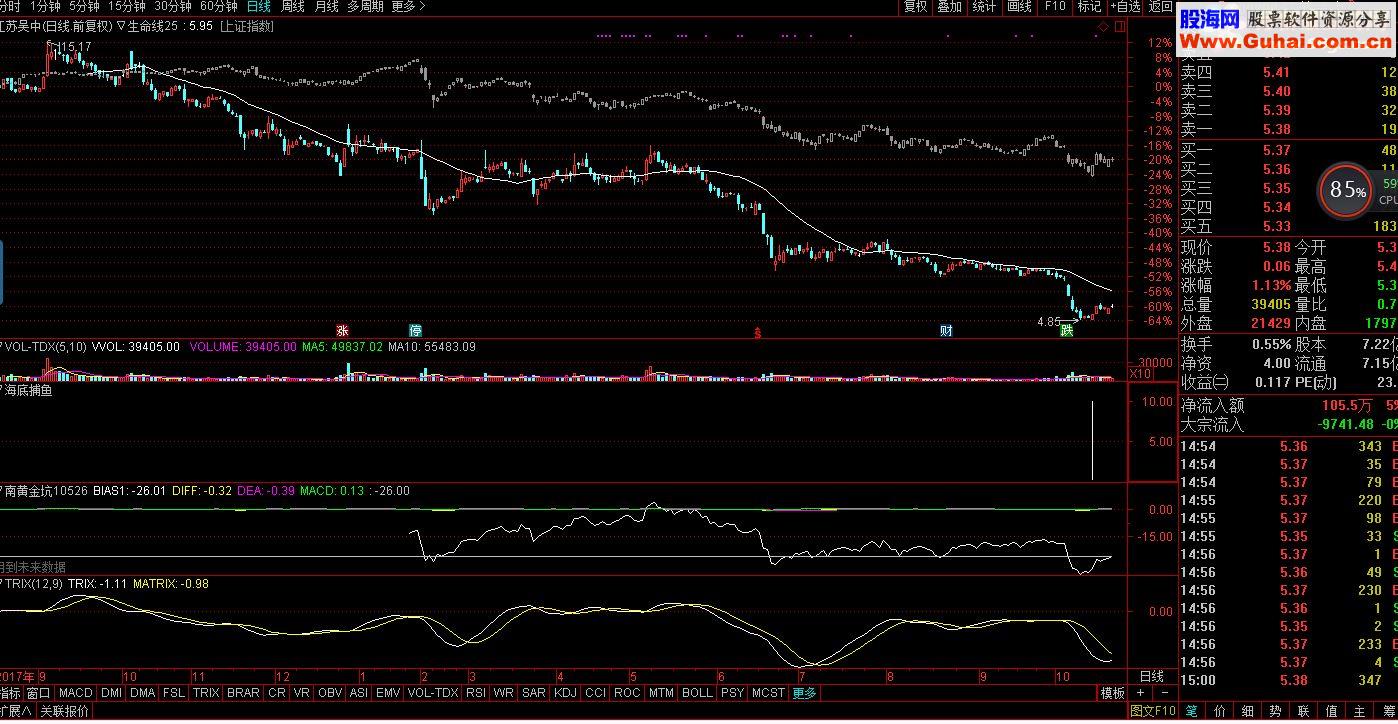Open the 值 value tab
This screenshot has height=724, width=1398.
1332,711
